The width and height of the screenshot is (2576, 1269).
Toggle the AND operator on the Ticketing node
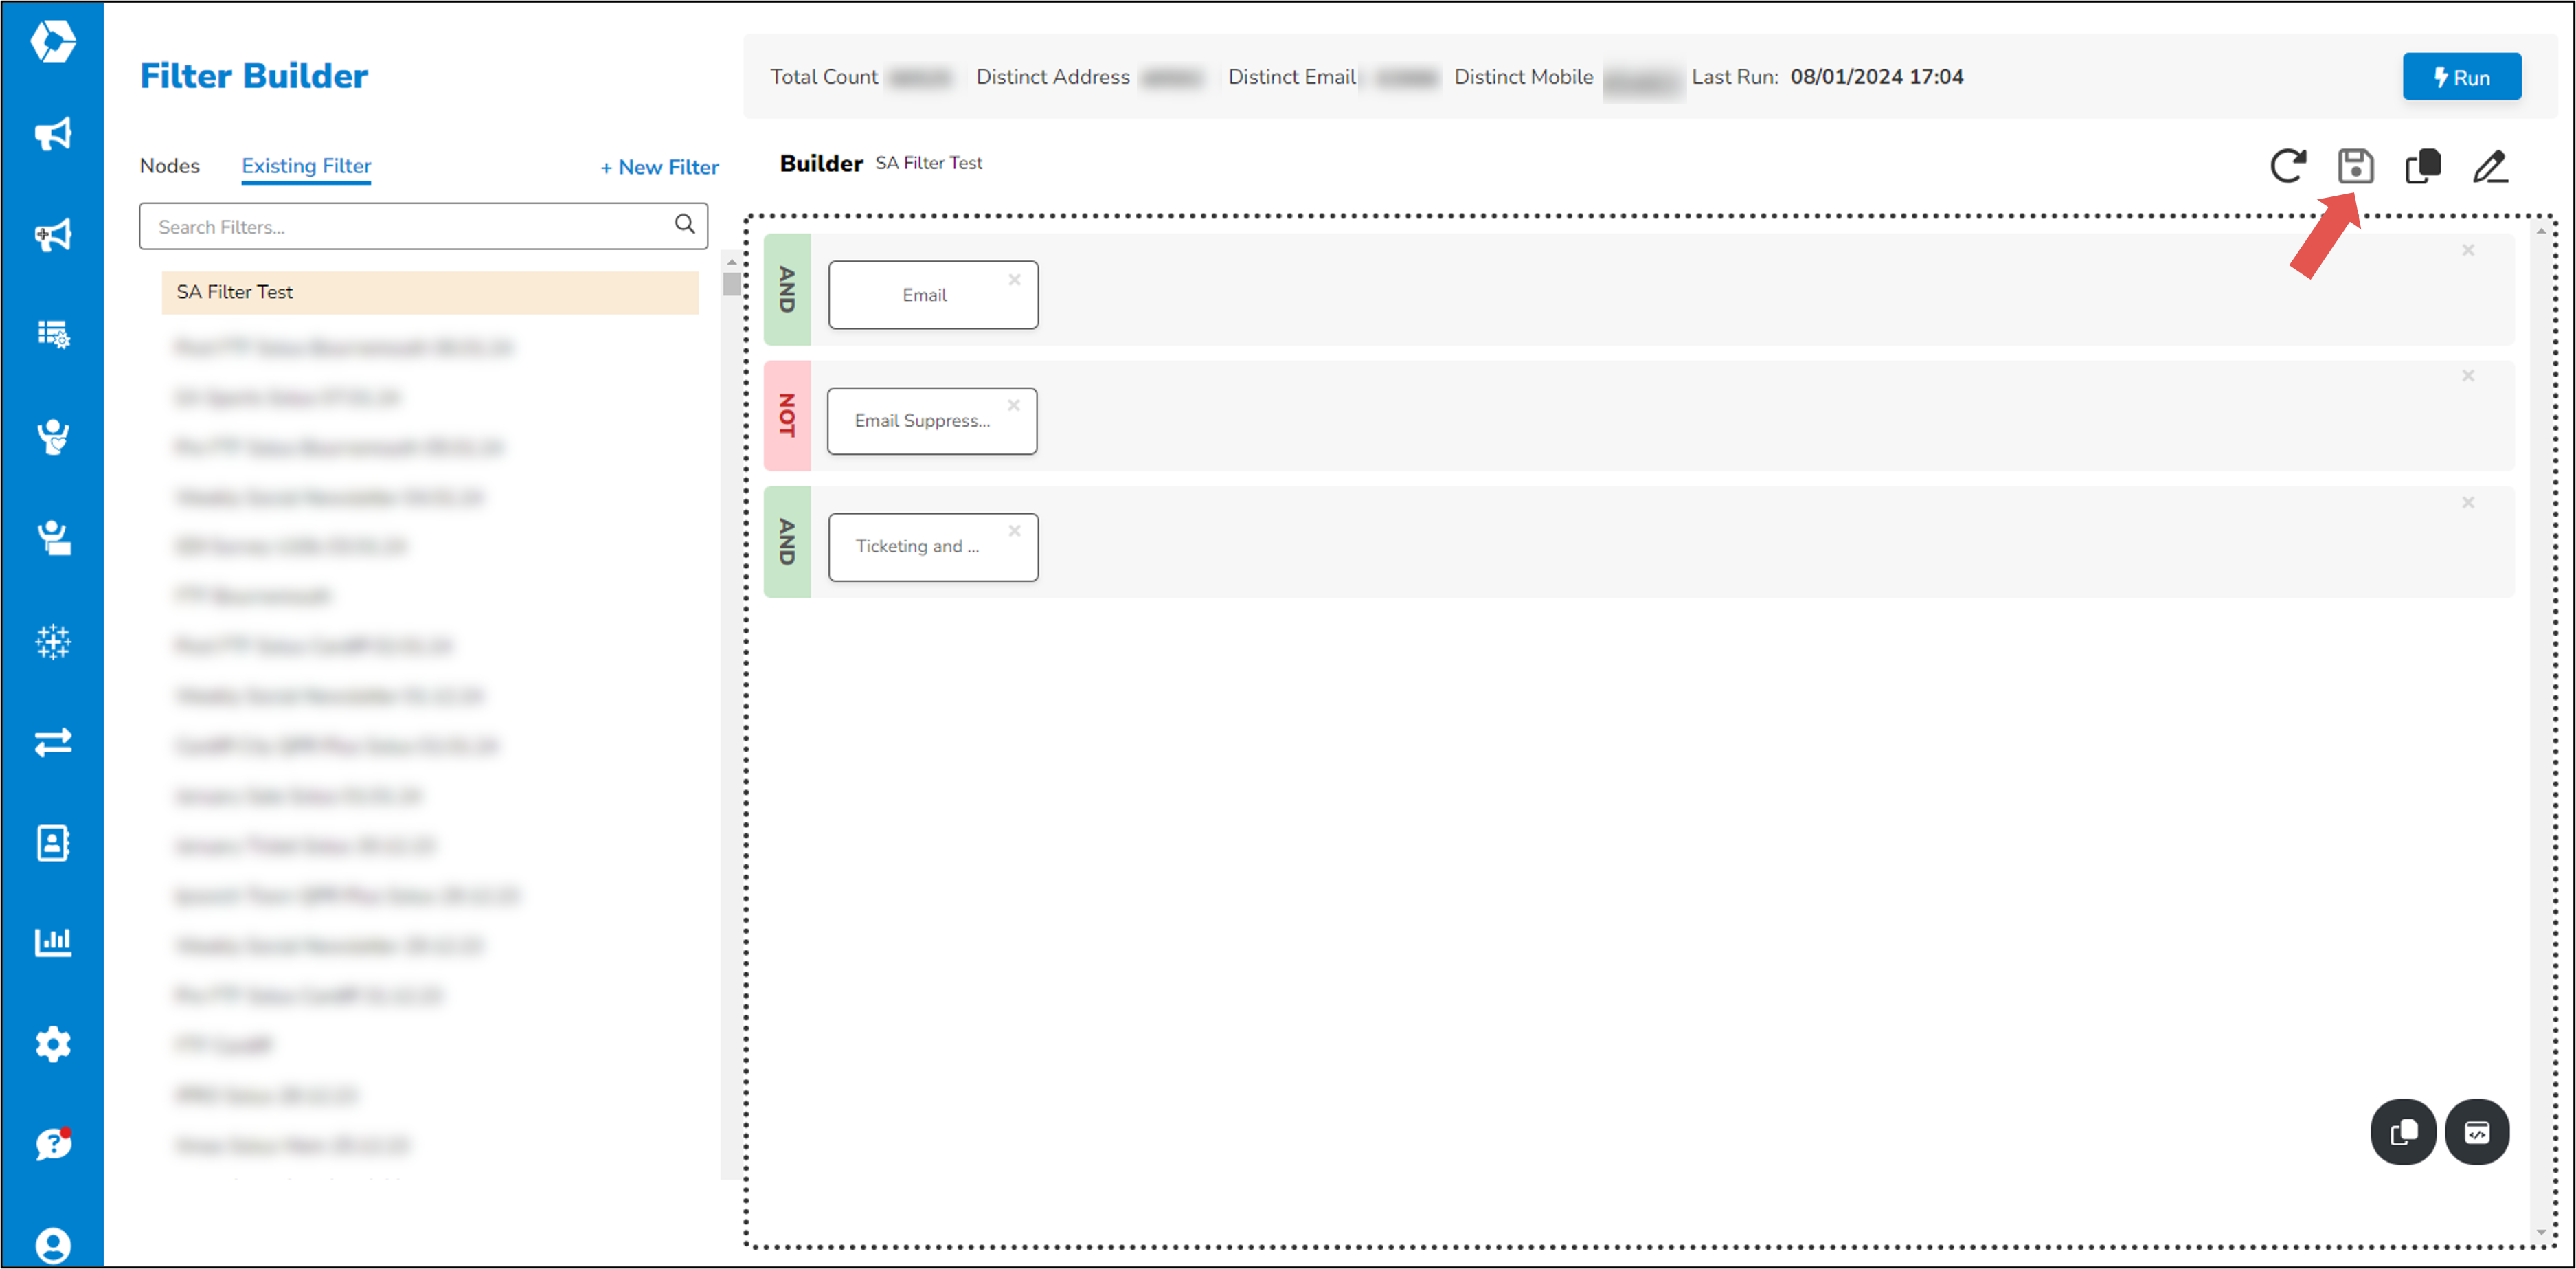pyautogui.click(x=787, y=545)
